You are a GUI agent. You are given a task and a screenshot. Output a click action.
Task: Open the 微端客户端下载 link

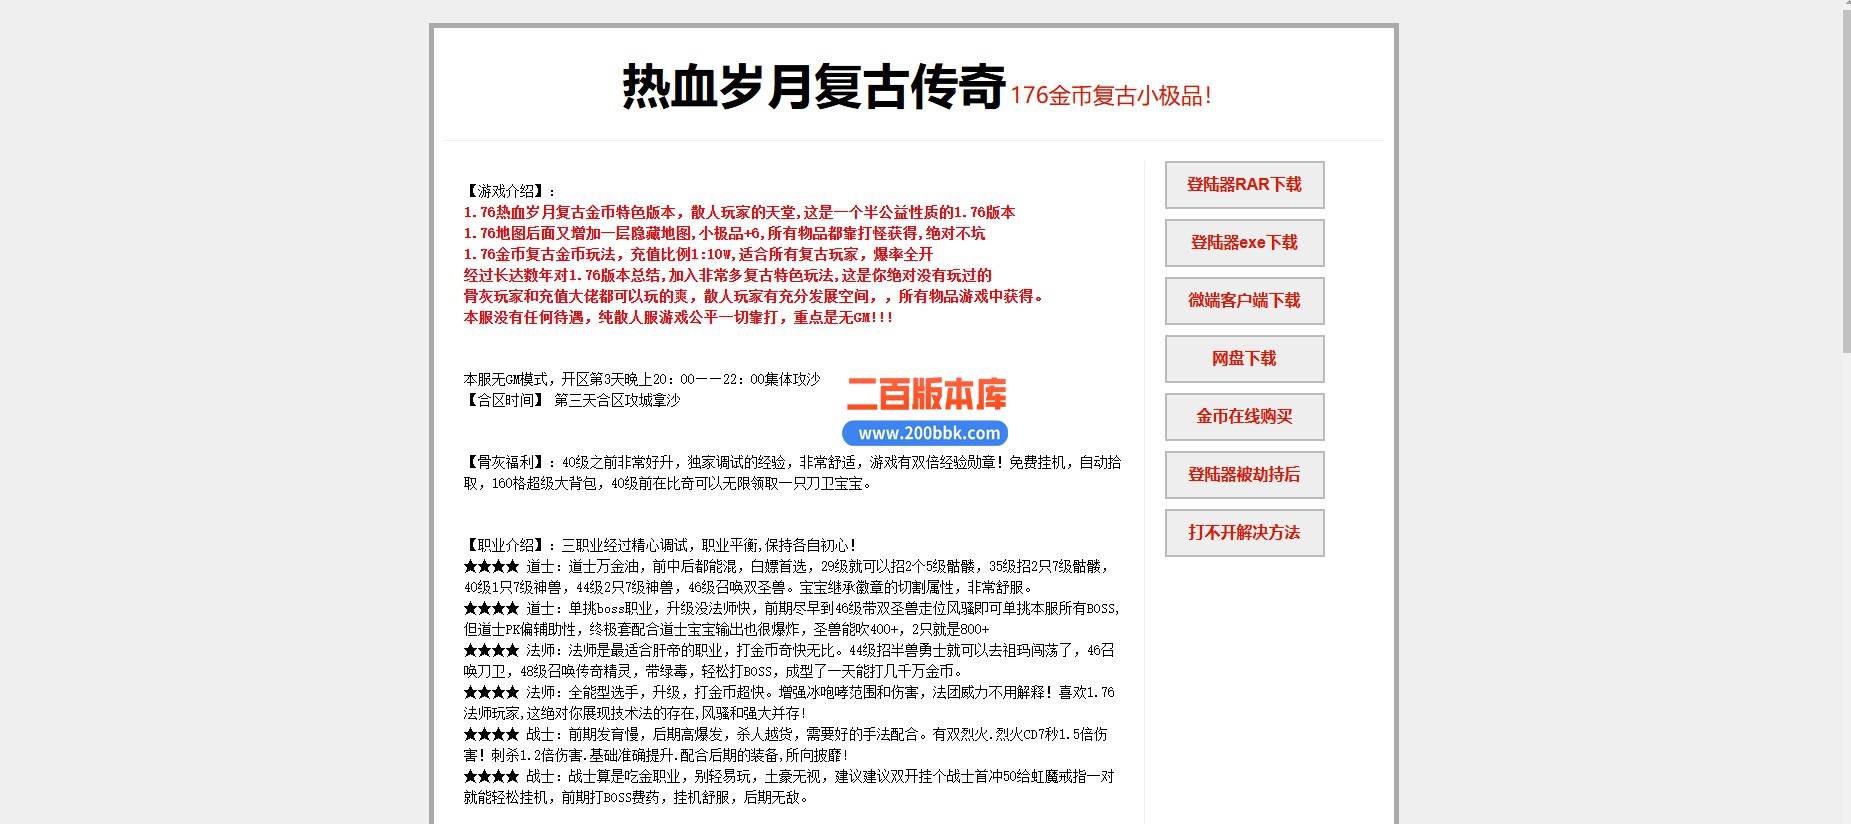pos(1244,301)
